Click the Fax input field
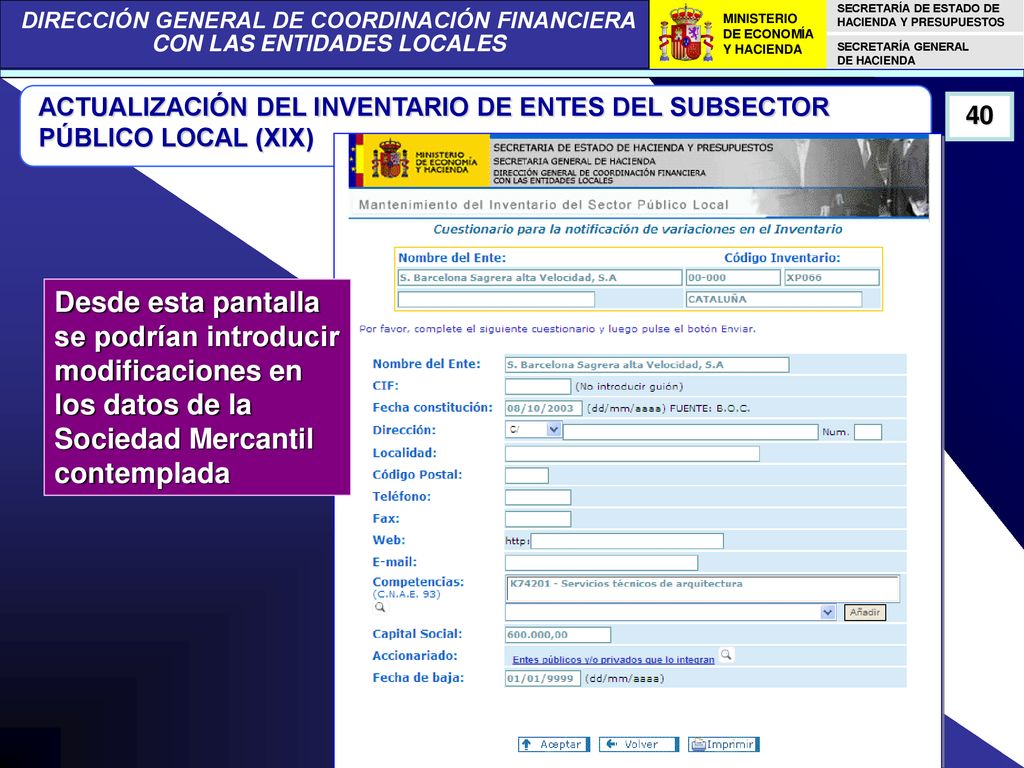 (538, 519)
